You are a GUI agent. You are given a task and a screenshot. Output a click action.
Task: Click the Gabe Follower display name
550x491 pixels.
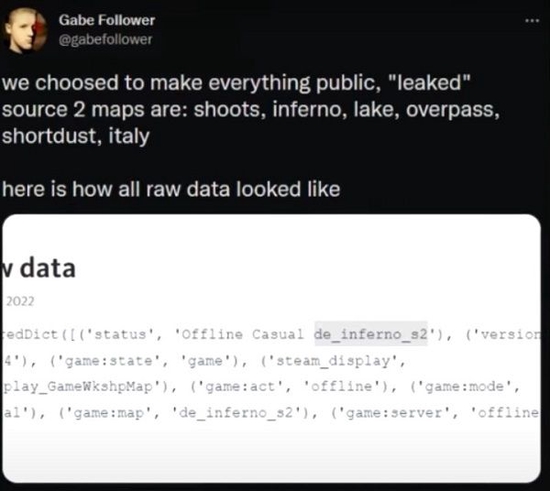pos(107,20)
